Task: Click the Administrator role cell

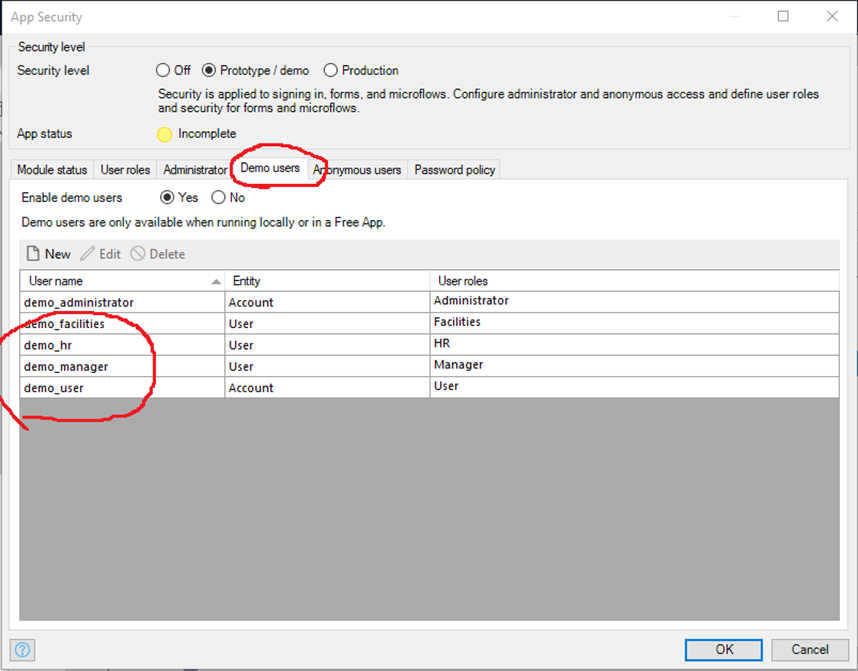Action: [x=635, y=301]
